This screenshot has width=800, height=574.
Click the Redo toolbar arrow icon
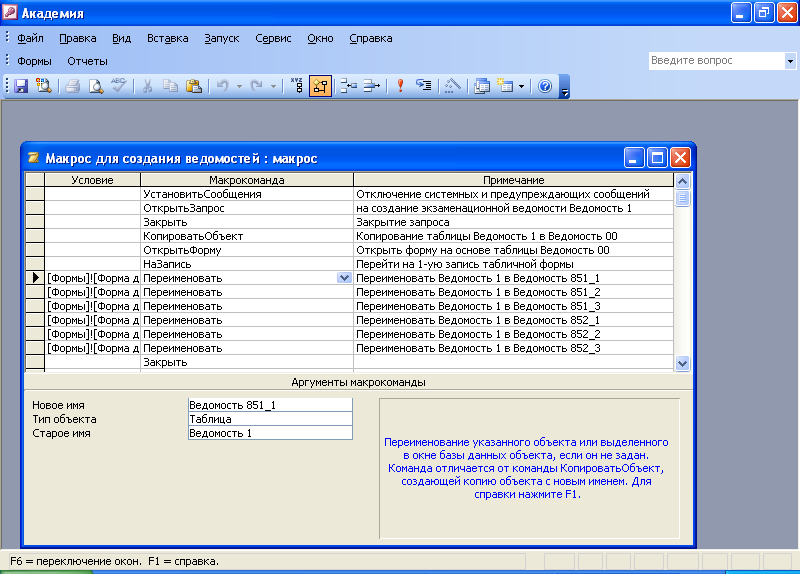pos(257,86)
